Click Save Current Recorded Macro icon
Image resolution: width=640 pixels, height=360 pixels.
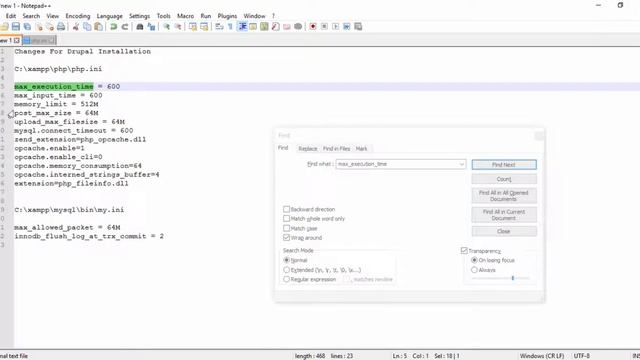click(x=358, y=27)
